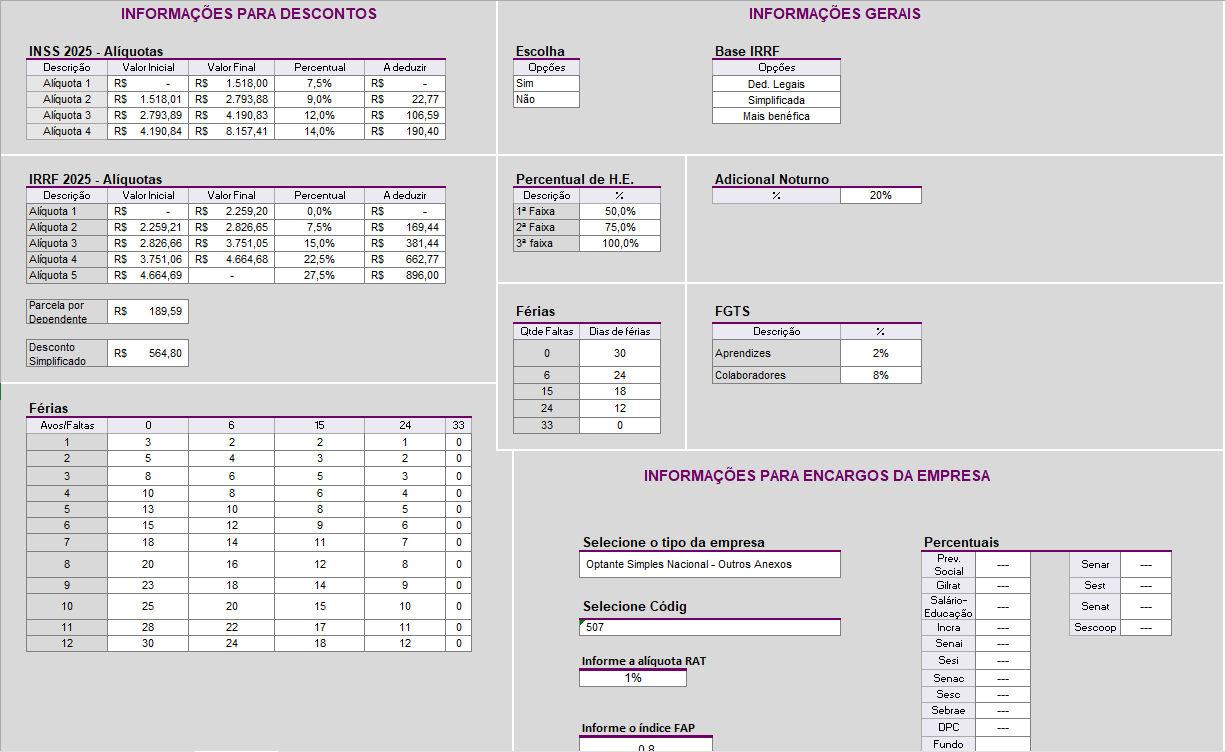The image size is (1225, 752).
Task: Select the IRRF final value 2.259,20
Action: (x=232, y=211)
